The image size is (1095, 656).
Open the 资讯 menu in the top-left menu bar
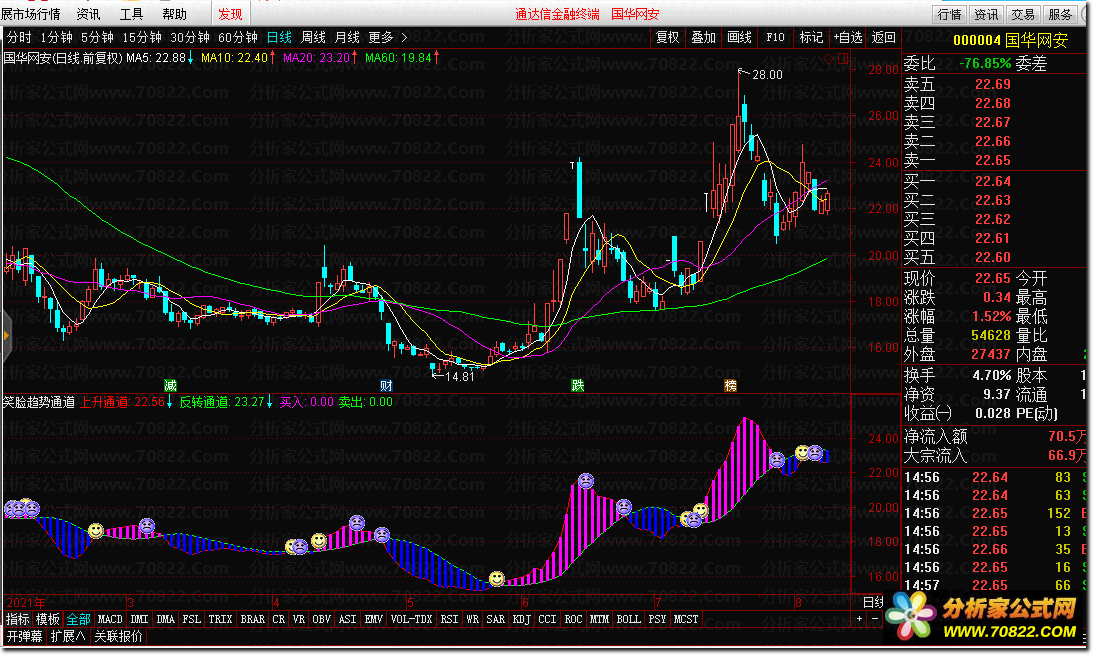coord(88,14)
